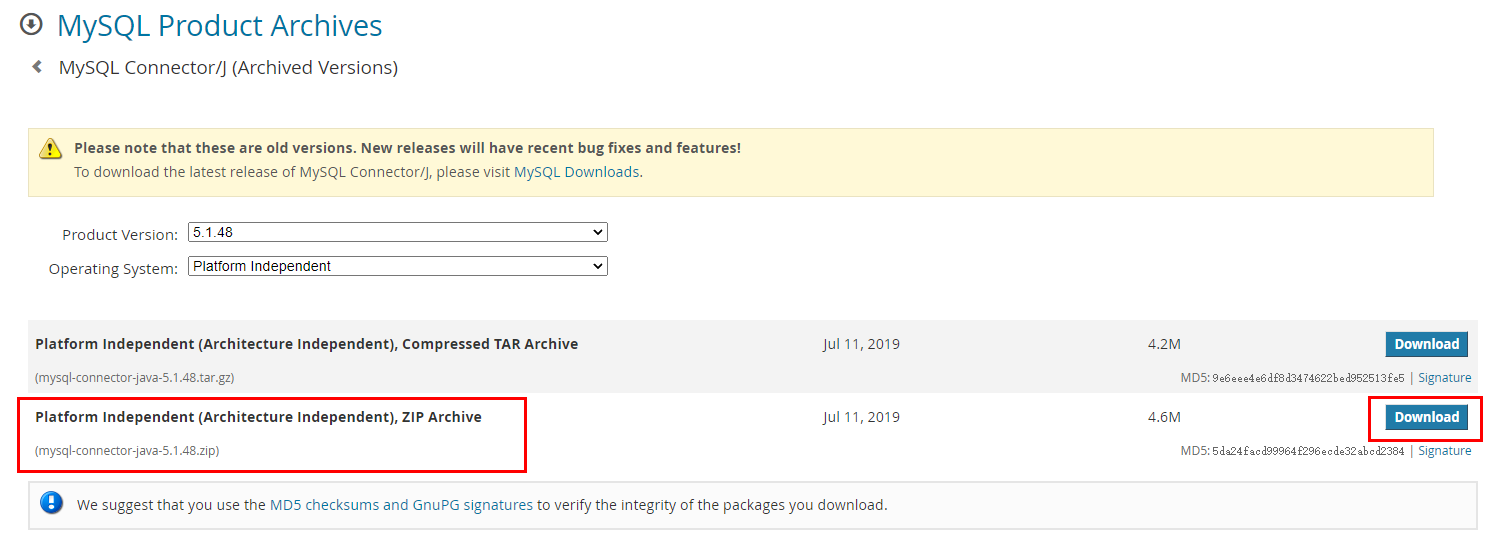Click the download circle icon beside MySQL Product Archives
The image size is (1492, 536).
[31, 24]
